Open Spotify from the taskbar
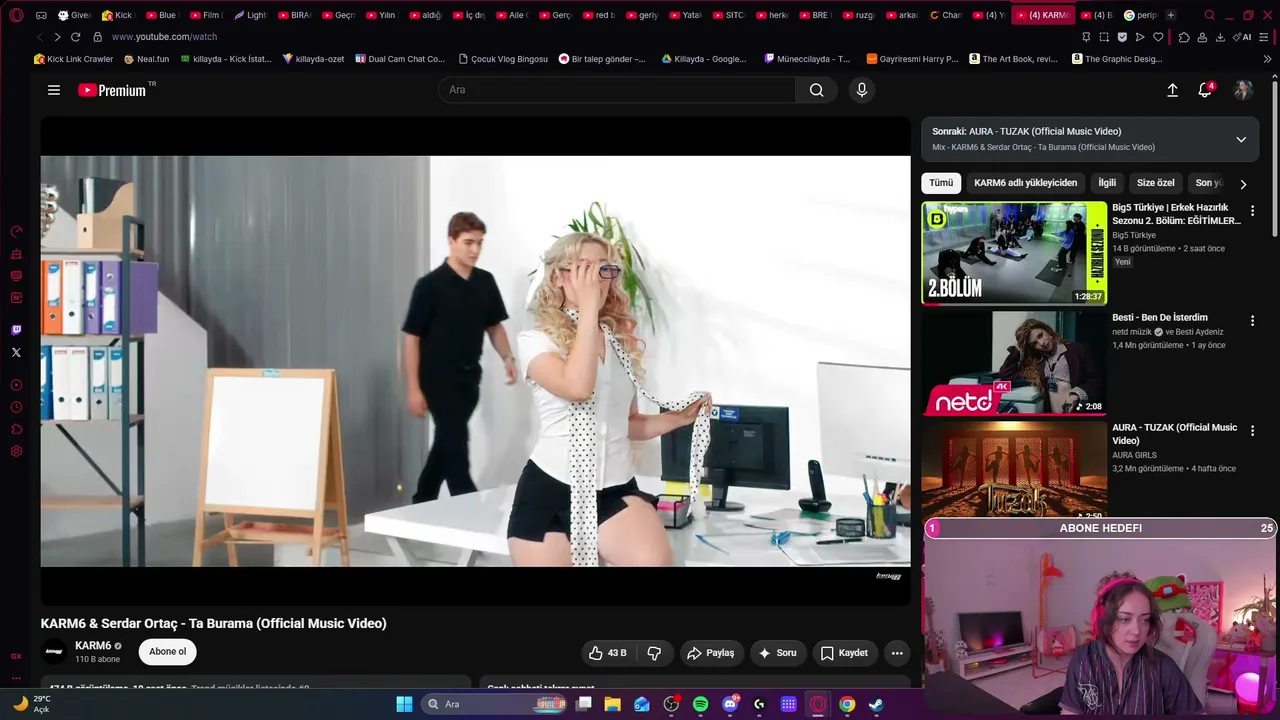Image resolution: width=1280 pixels, height=720 pixels. [x=700, y=704]
